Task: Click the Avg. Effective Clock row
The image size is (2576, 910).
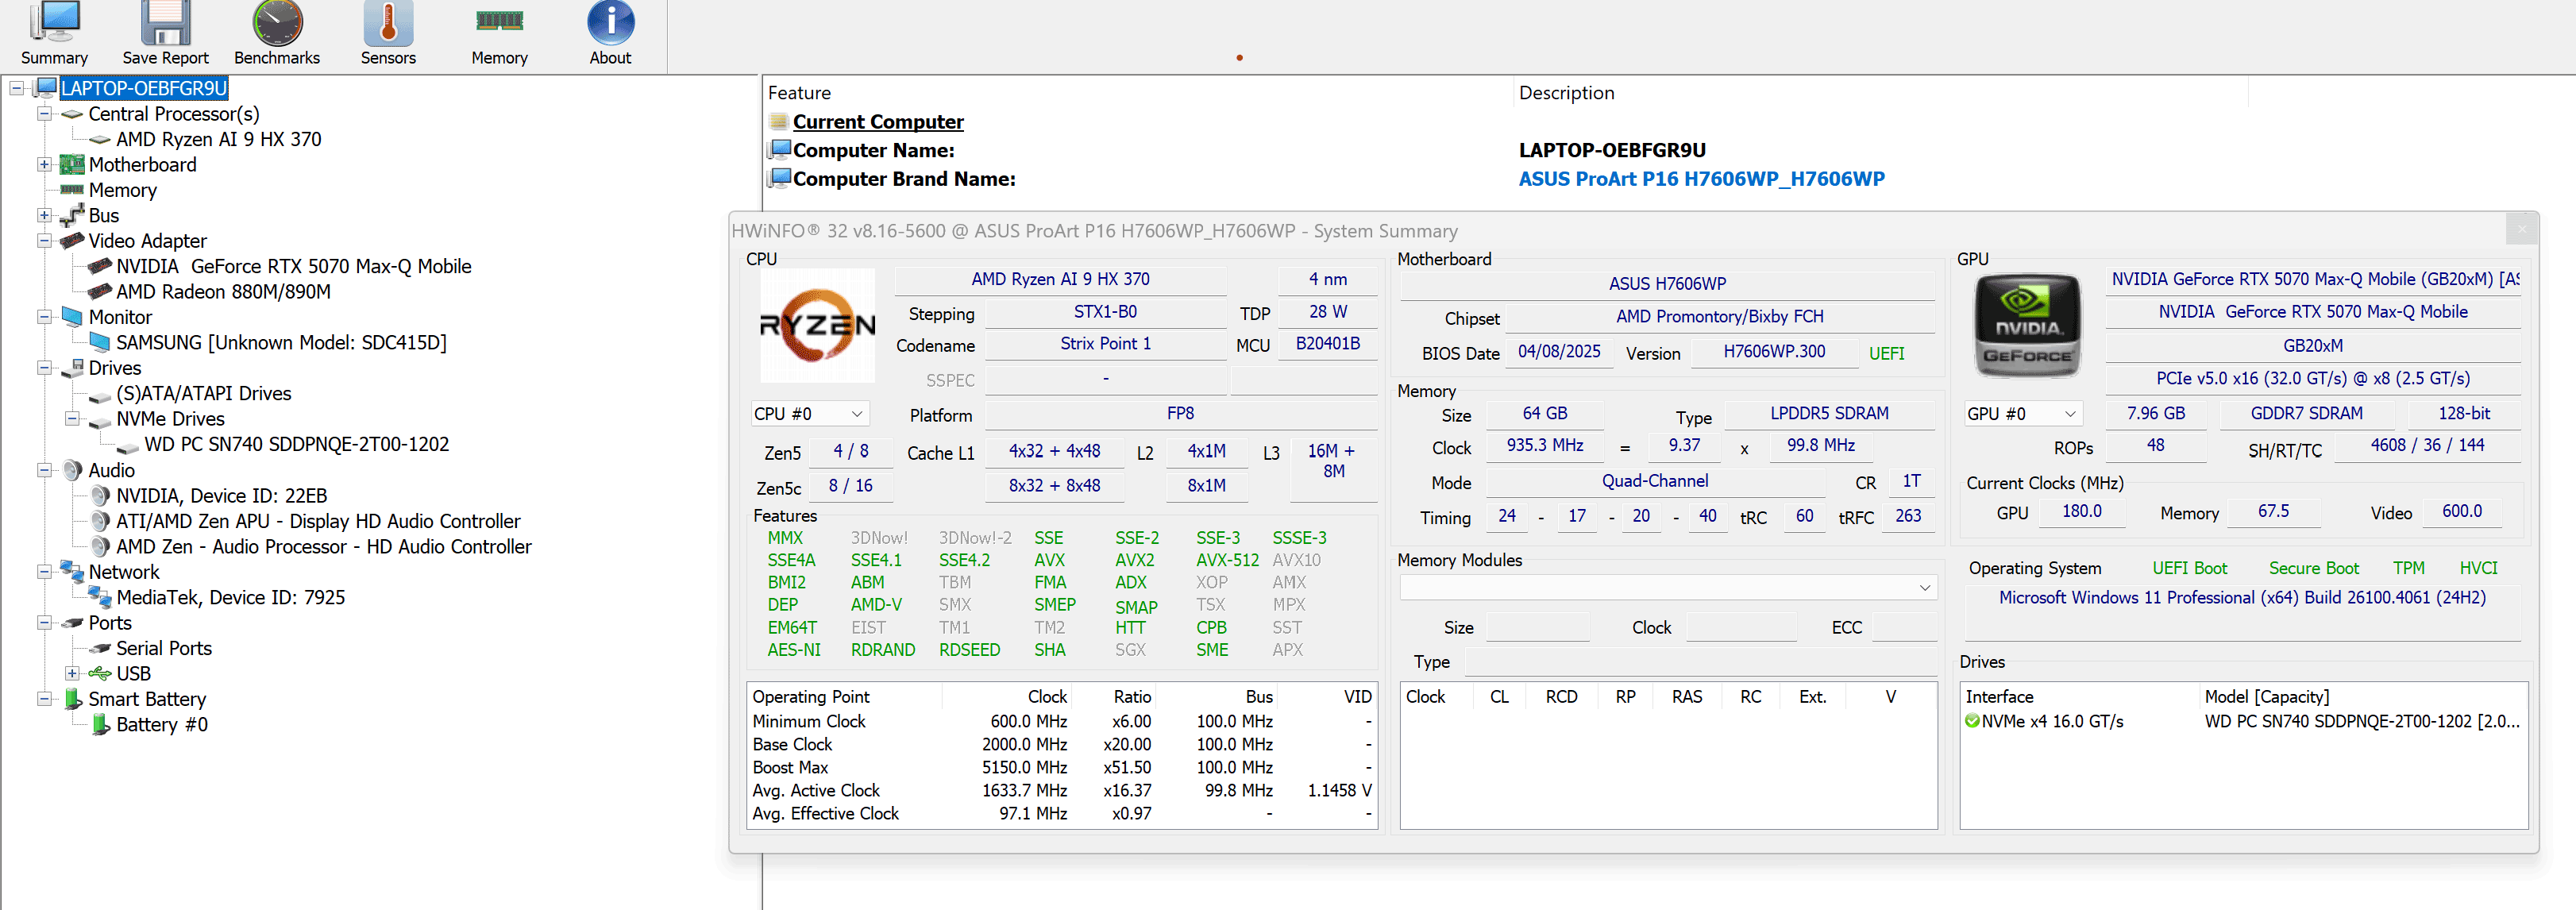Action: point(1062,814)
